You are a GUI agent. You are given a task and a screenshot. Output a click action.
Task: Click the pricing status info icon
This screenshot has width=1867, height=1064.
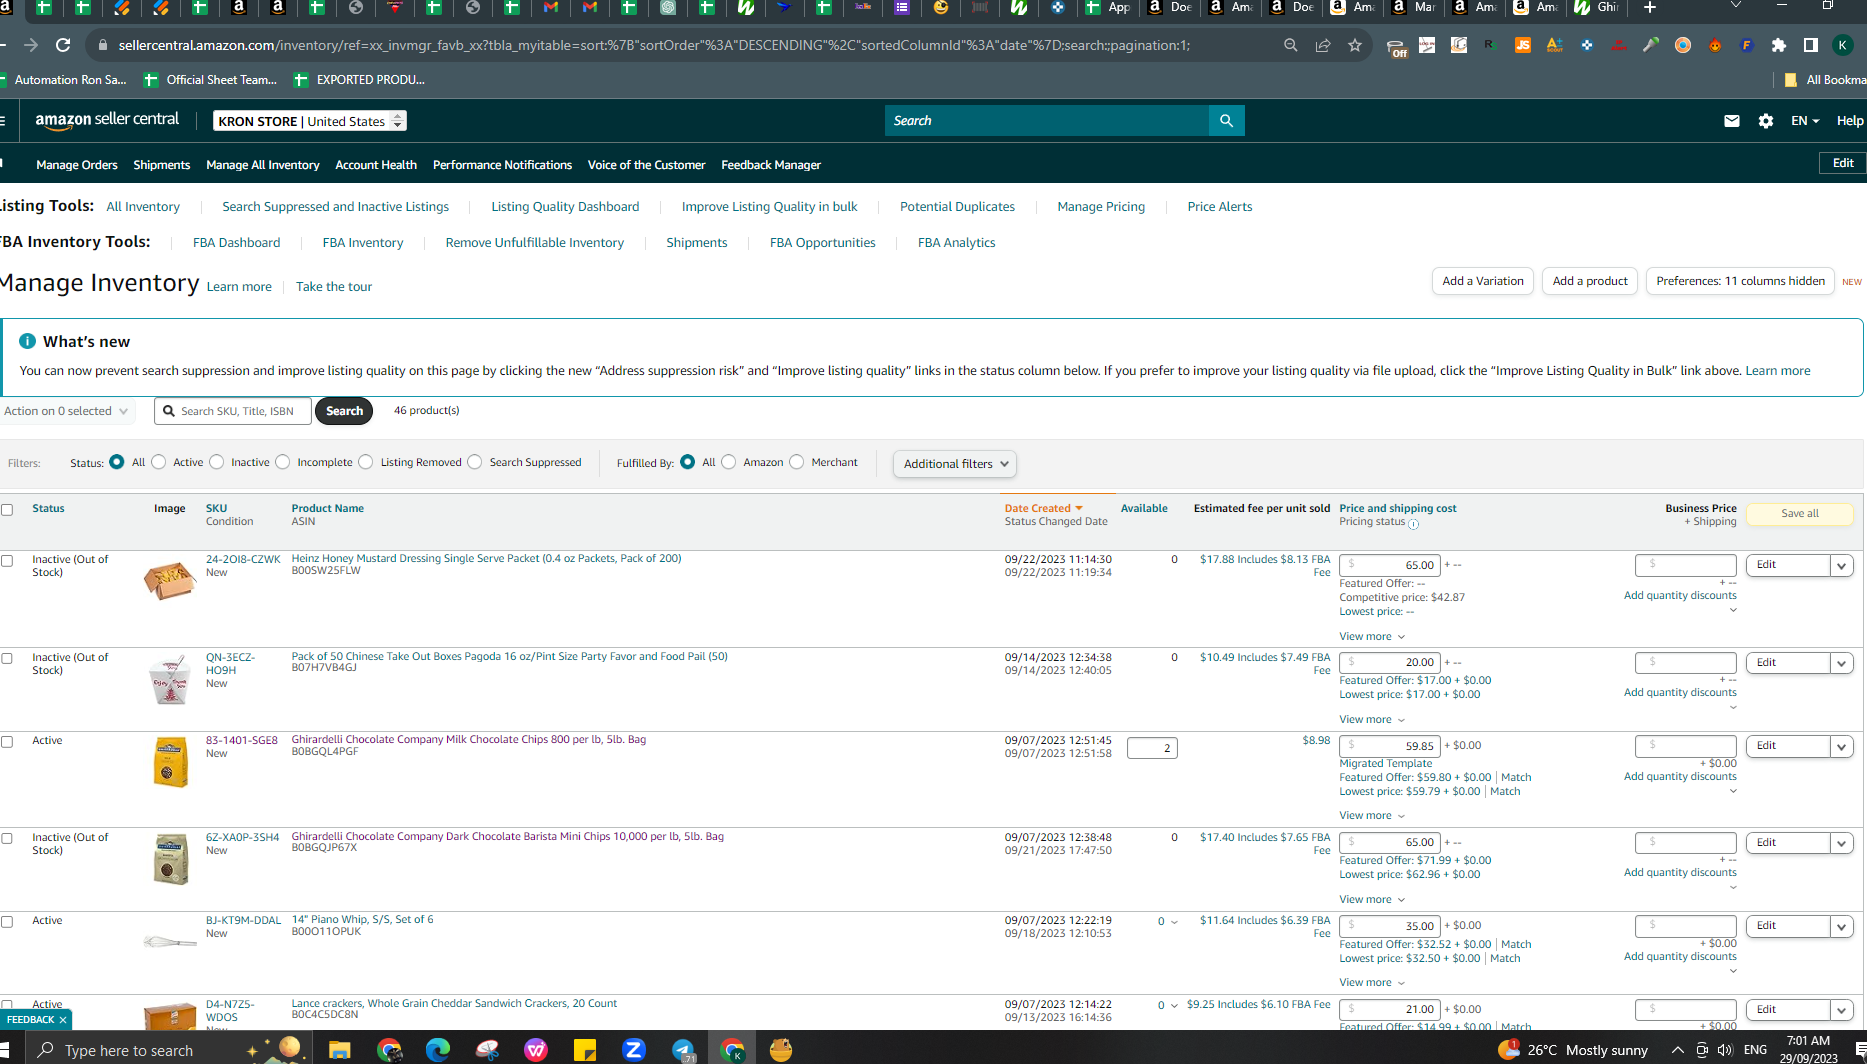1413,524
